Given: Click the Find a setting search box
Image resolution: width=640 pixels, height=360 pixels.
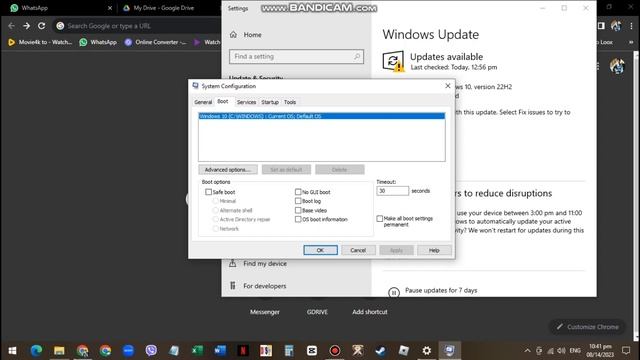Looking at the screenshot, I should pyautogui.click(x=296, y=56).
